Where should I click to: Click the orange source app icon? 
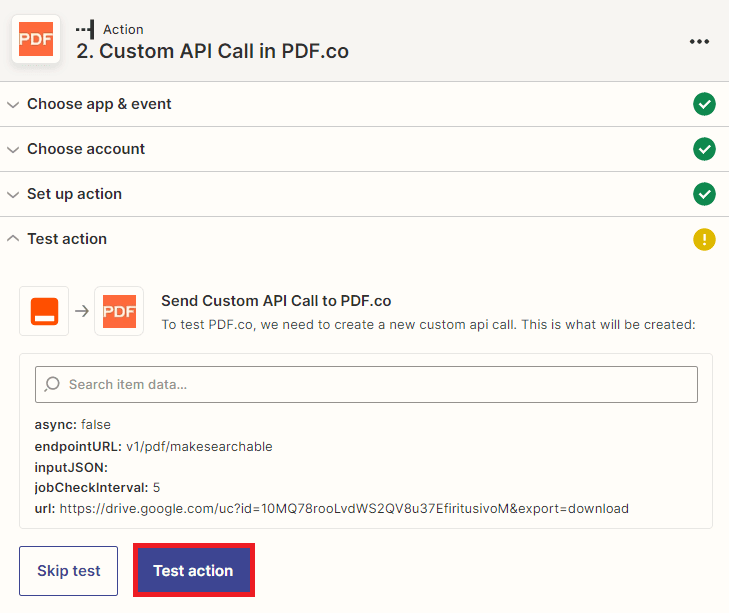[44, 311]
